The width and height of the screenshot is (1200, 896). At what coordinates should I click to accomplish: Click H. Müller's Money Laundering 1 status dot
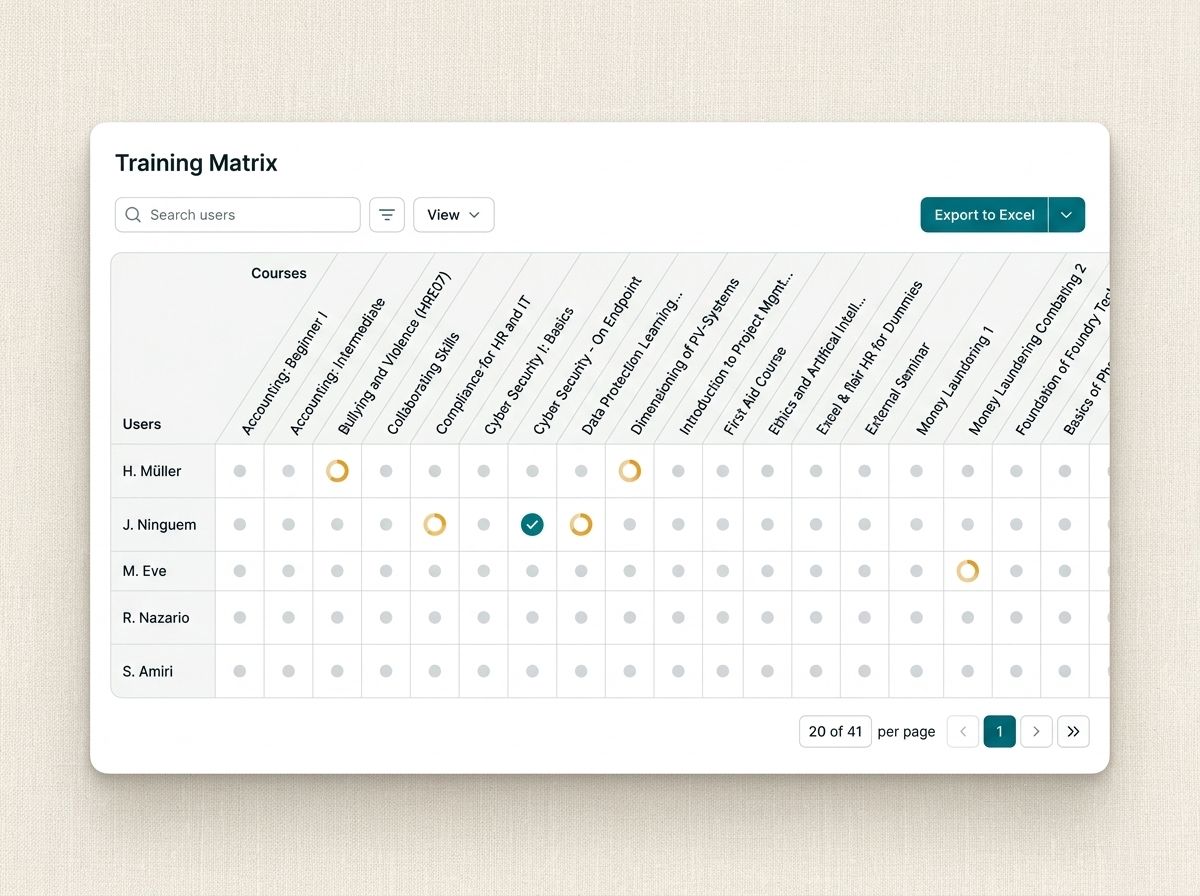tap(916, 471)
